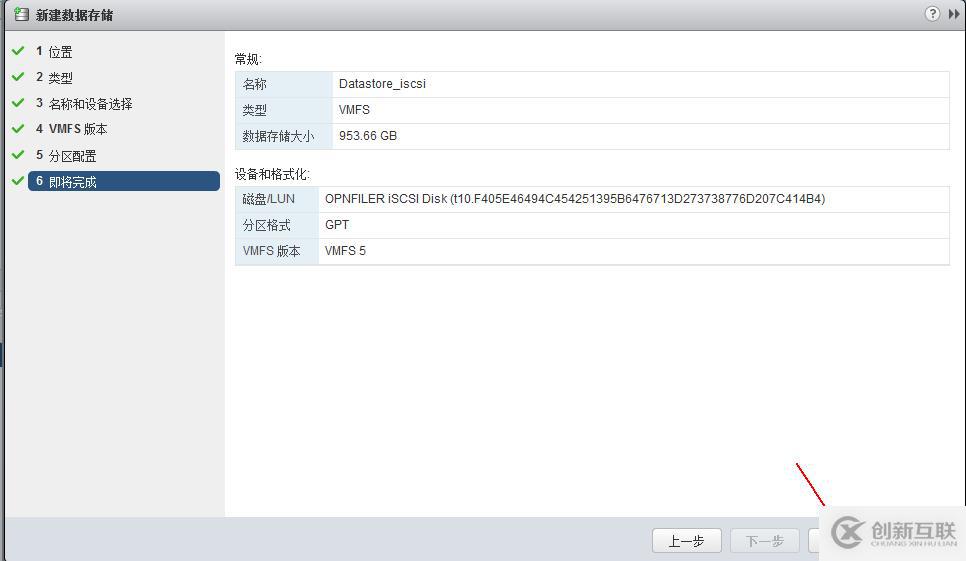Select the GPT partition format value
Image resolution: width=966 pixels, height=561 pixels.
(337, 225)
